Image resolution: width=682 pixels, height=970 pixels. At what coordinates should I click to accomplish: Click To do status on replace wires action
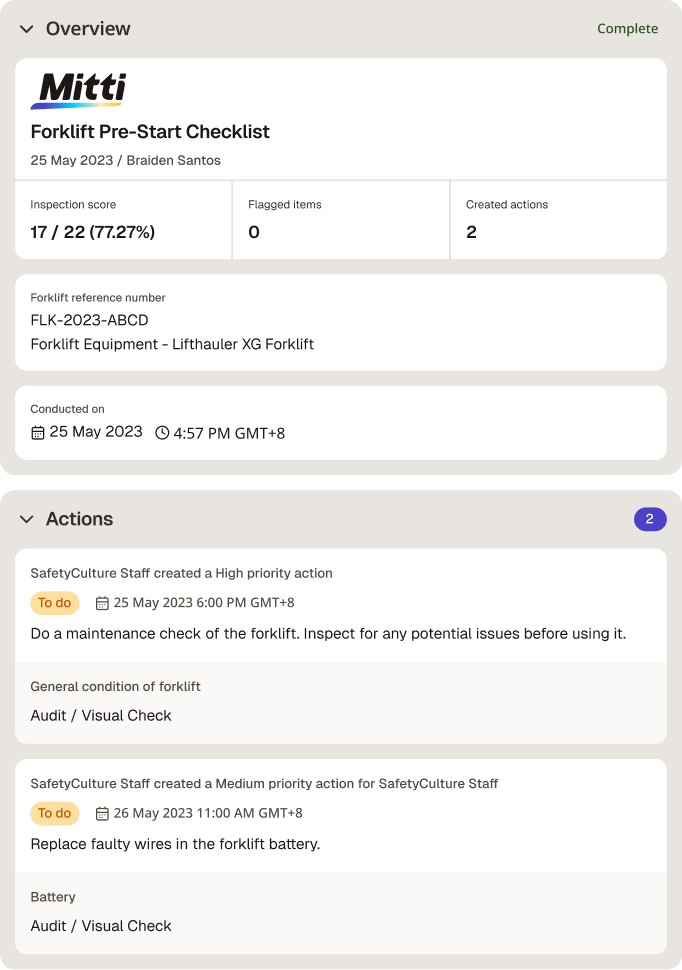[x=54, y=813]
